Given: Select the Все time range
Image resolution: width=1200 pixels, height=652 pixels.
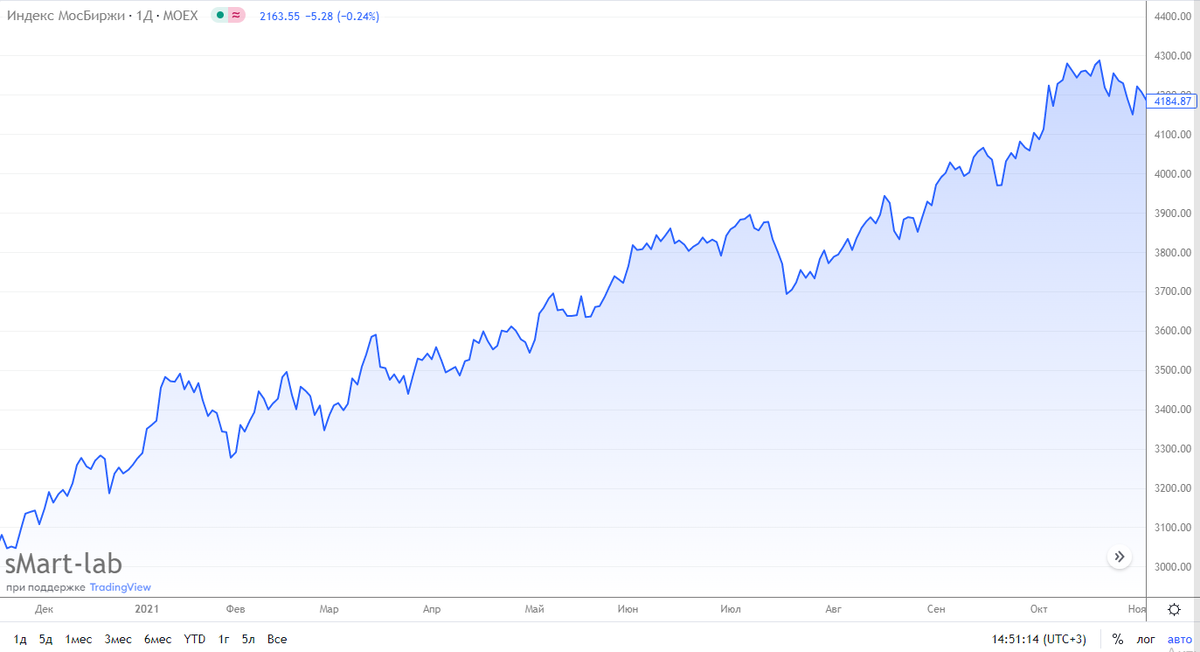Looking at the screenshot, I should click(277, 639).
